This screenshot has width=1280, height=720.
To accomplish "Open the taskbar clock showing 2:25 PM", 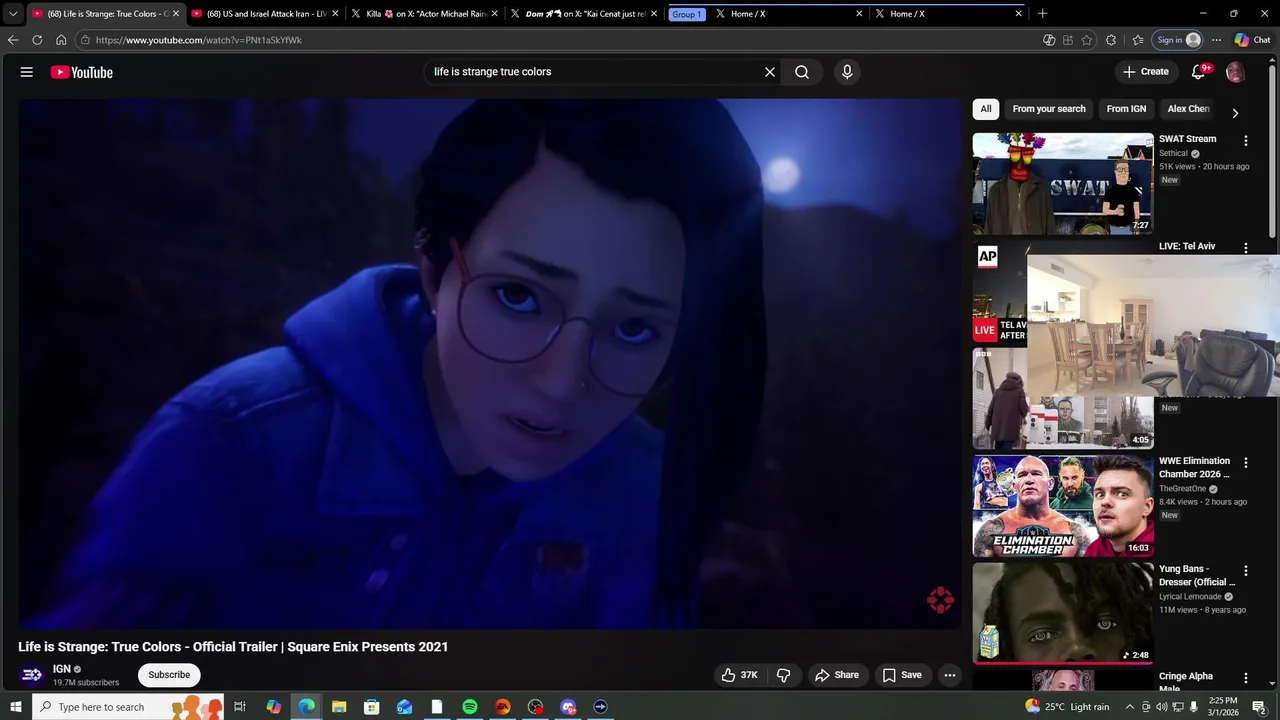I will [x=1223, y=707].
